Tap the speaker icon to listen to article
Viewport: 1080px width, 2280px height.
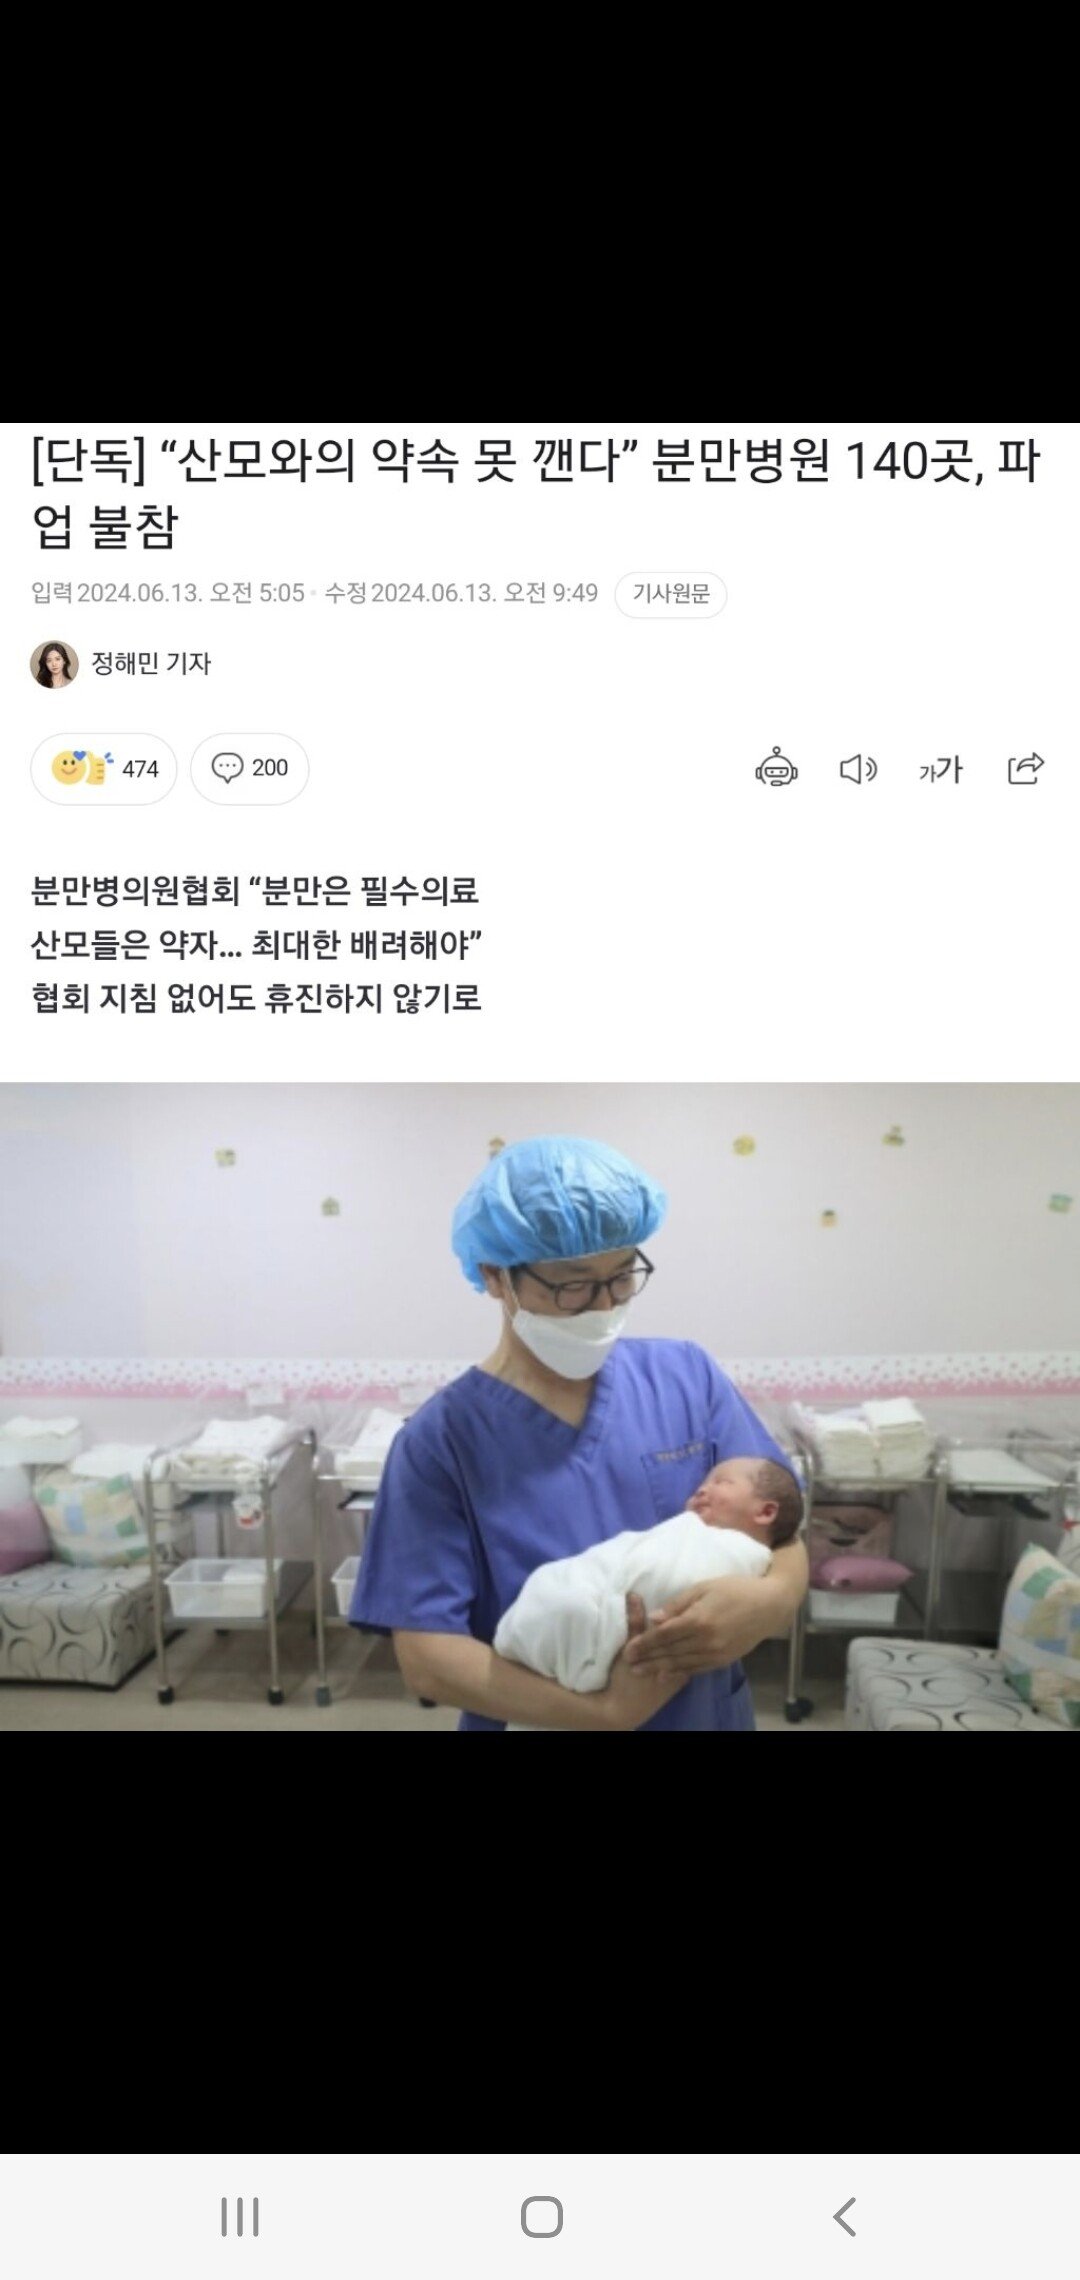858,769
